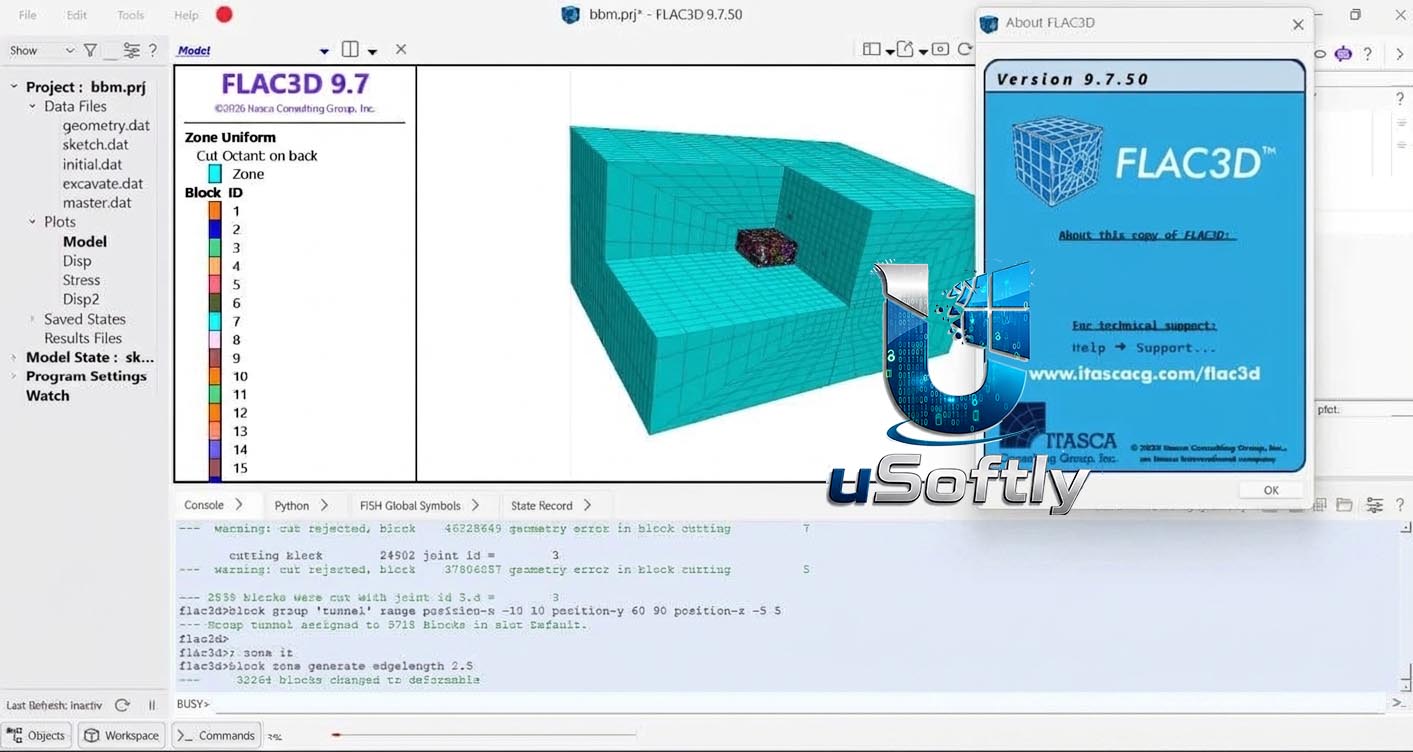Click the console options sliders icon

(1375, 505)
